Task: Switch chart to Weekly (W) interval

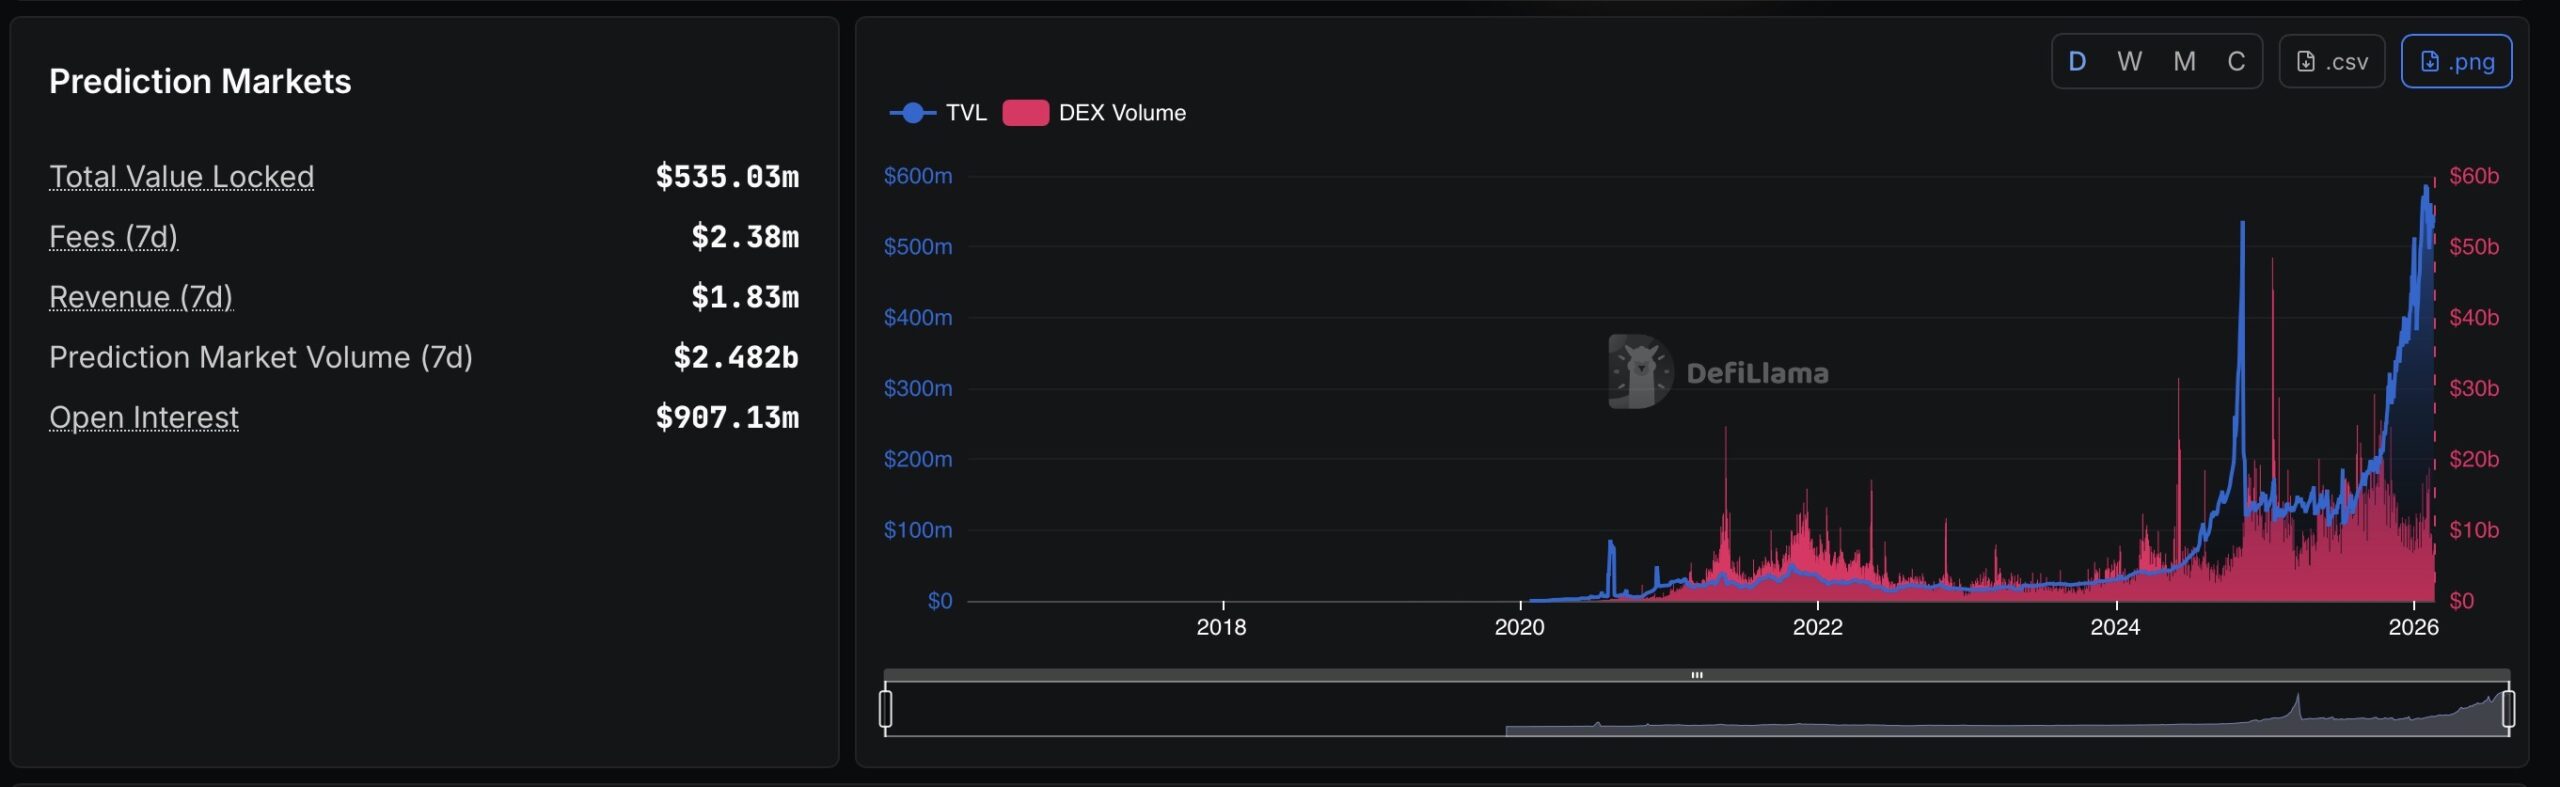Action: click(x=2129, y=62)
